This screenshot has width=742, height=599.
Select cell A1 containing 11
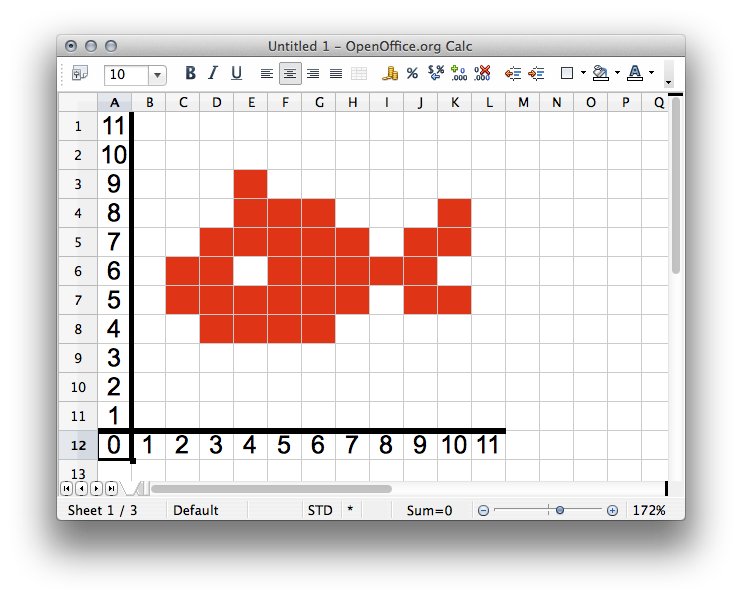pyautogui.click(x=115, y=126)
